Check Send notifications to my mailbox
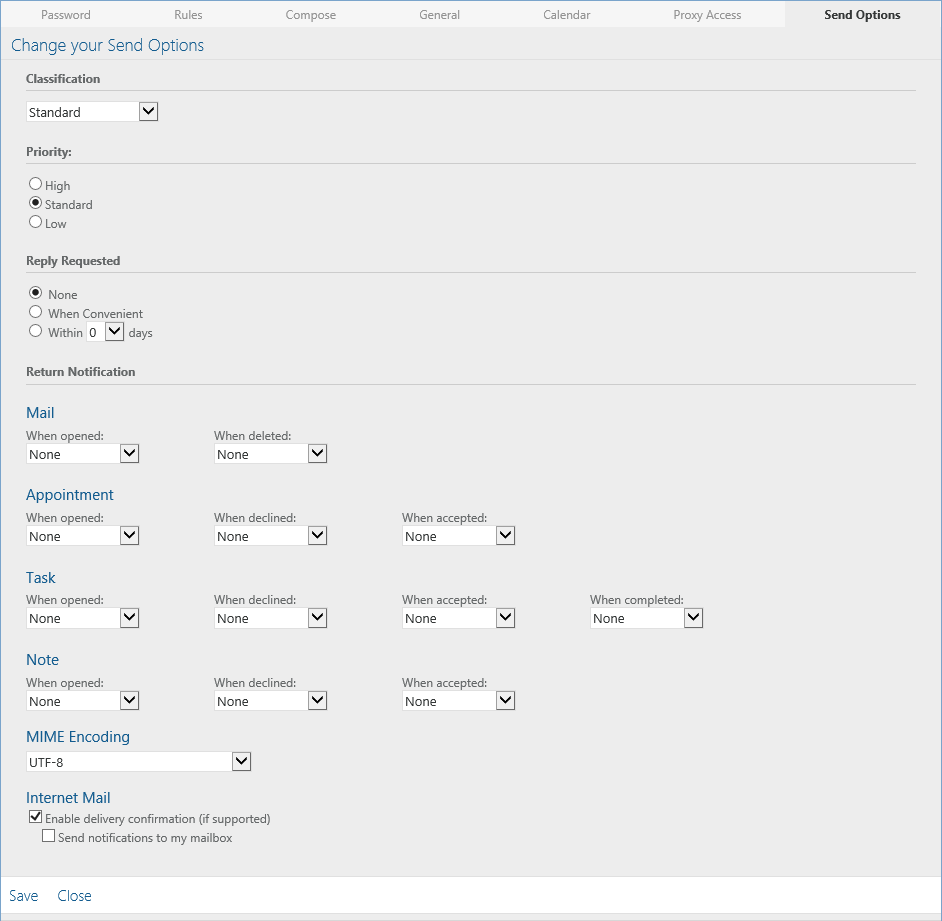The image size is (942, 921). click(49, 836)
